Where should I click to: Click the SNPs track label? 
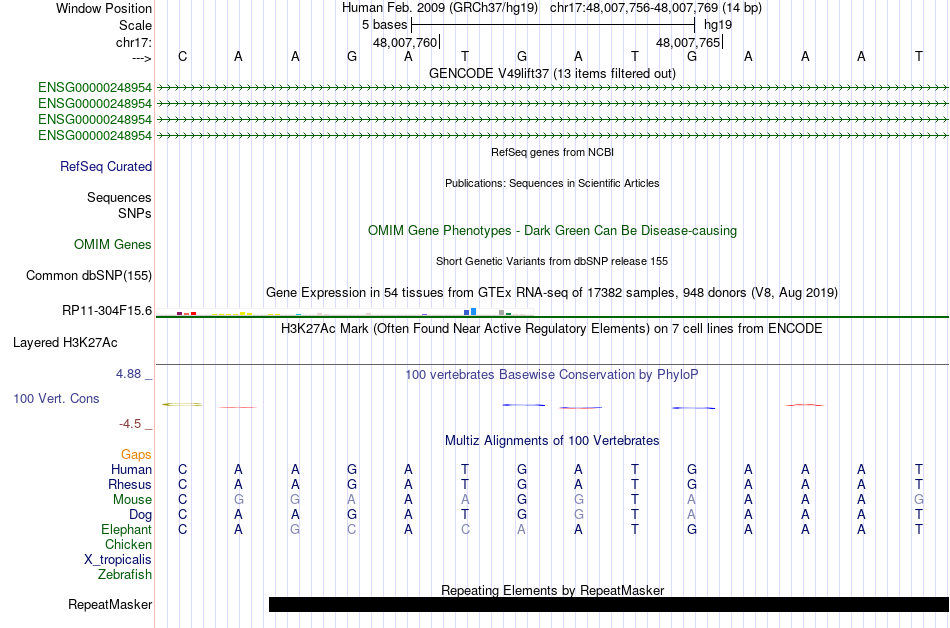tap(135, 213)
